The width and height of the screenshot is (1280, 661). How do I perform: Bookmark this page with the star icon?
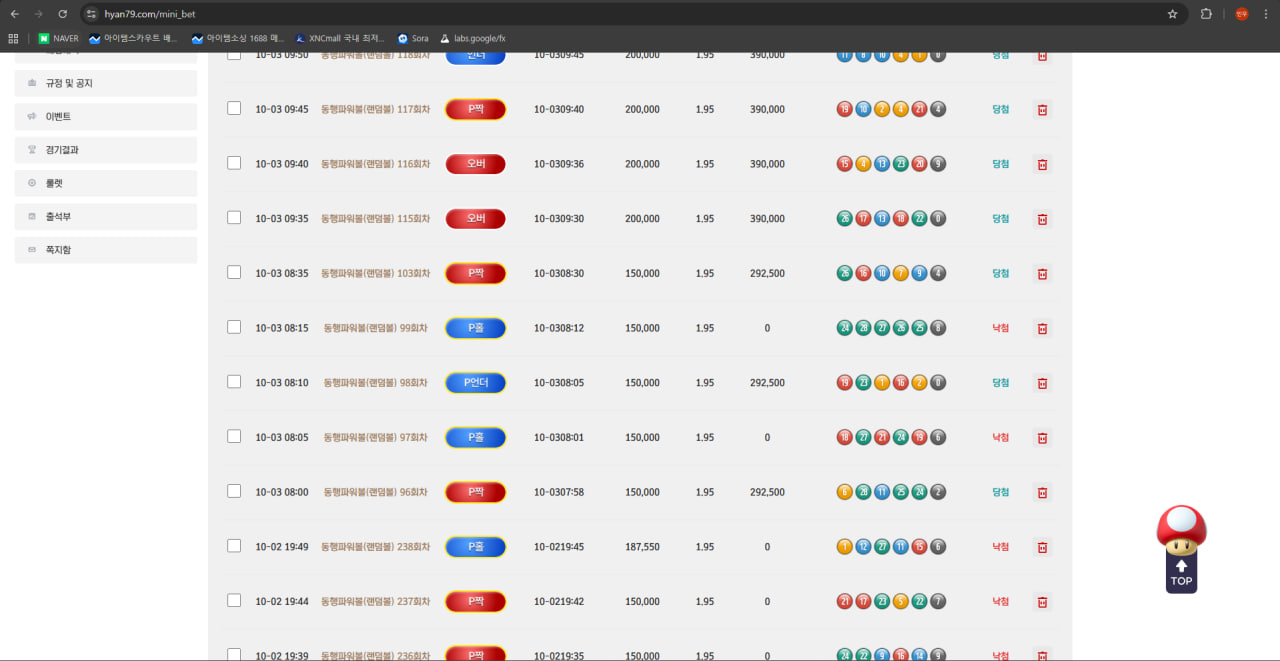1172,14
